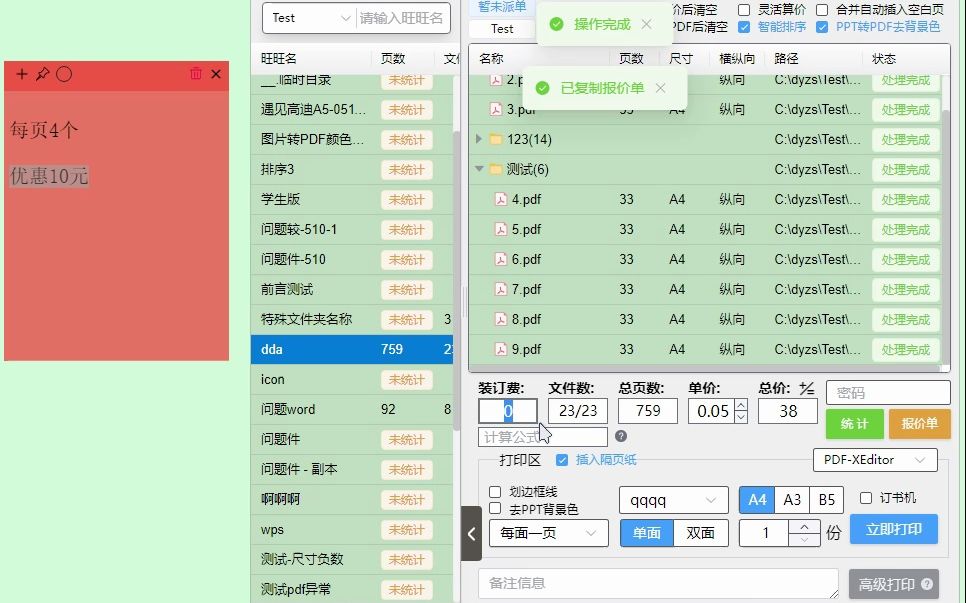Collapse the 测试(6) folder
The width and height of the screenshot is (966, 603).
click(479, 169)
